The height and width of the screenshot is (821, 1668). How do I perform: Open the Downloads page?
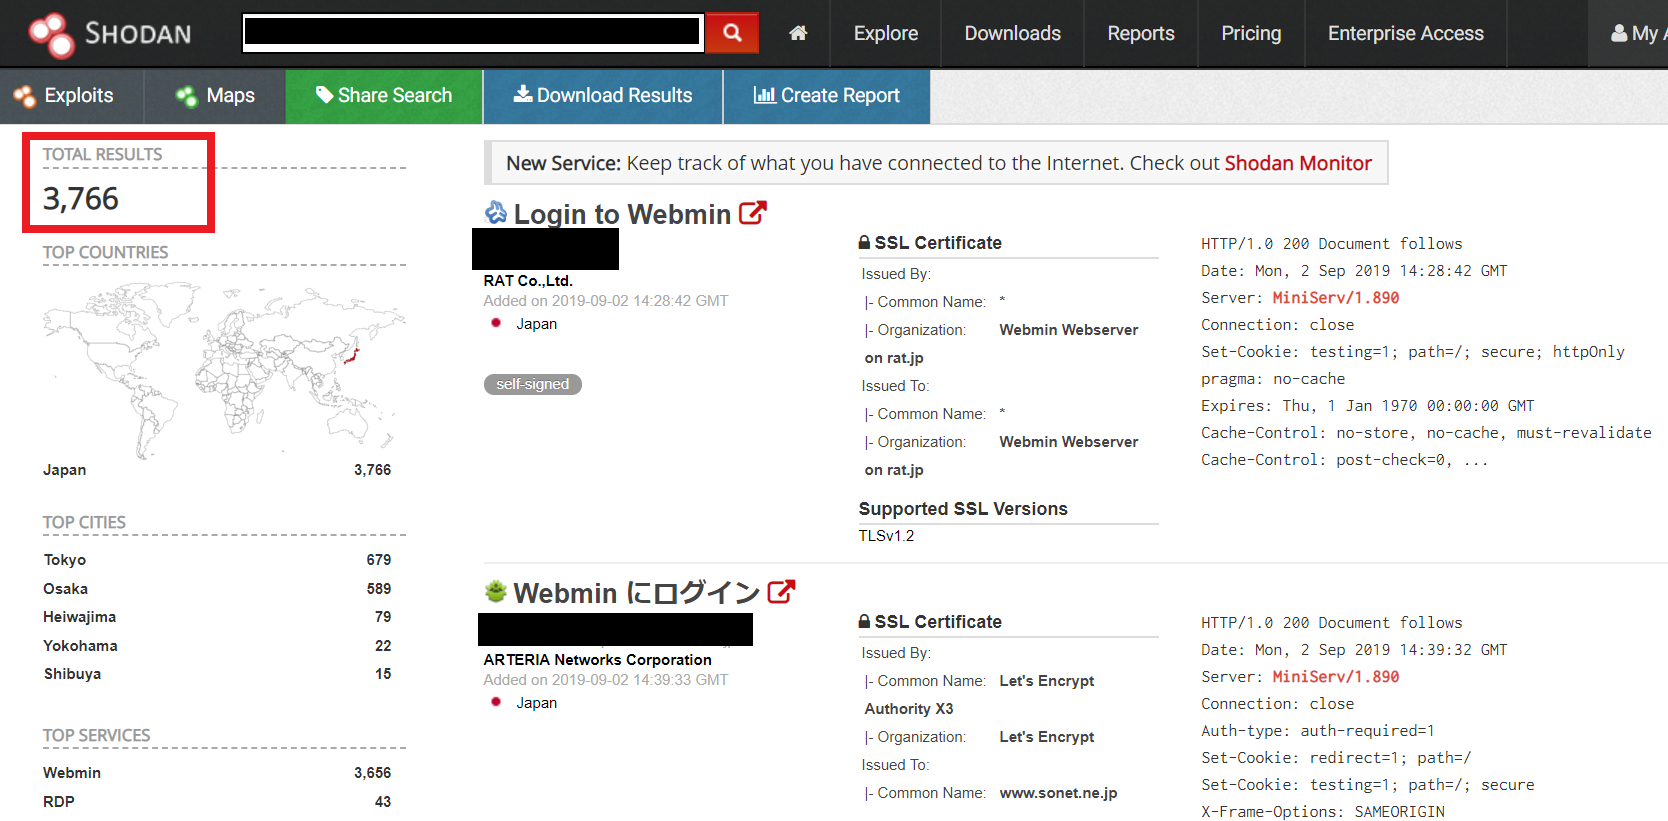(1012, 34)
